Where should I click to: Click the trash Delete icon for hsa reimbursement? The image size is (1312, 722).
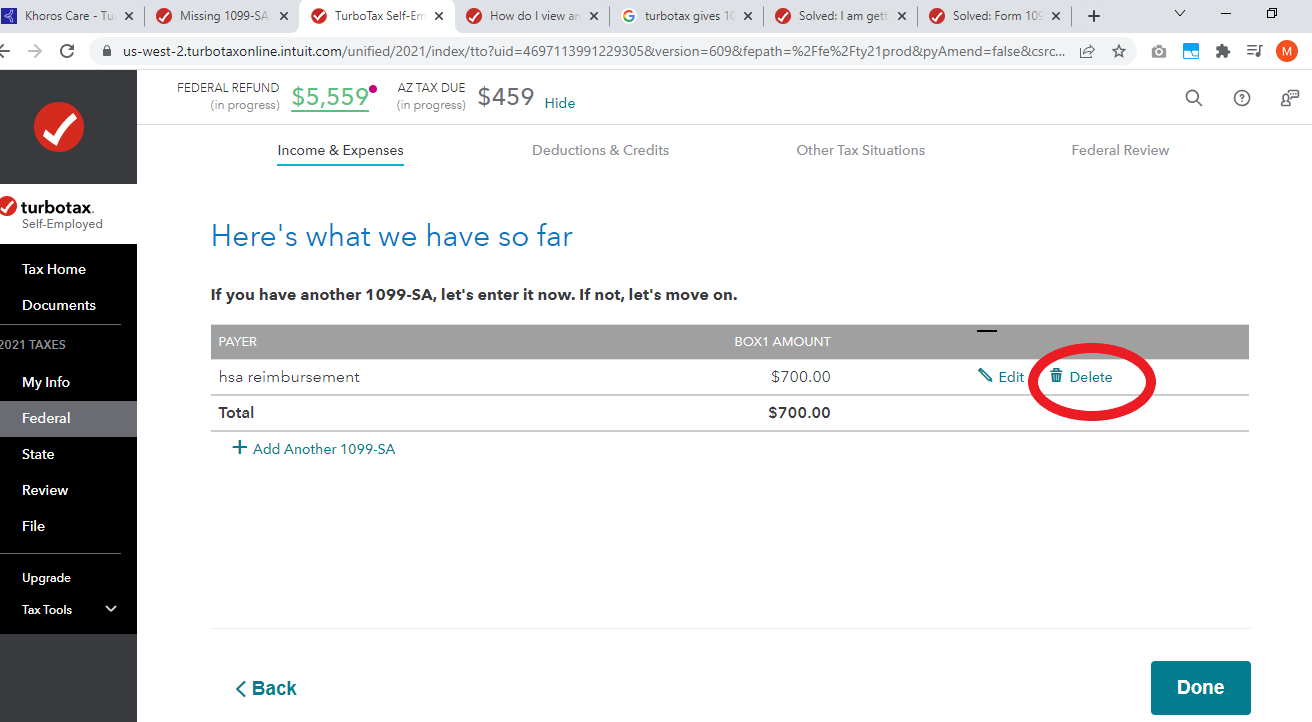[1056, 376]
